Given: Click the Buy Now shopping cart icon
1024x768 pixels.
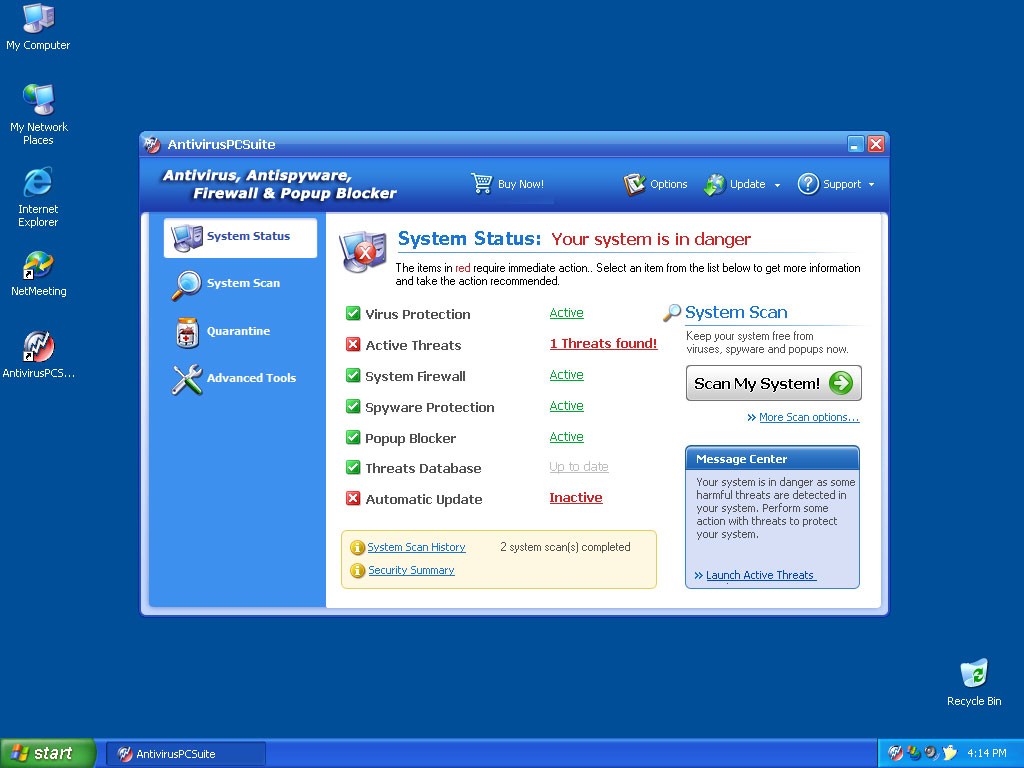Looking at the screenshot, I should 482,184.
